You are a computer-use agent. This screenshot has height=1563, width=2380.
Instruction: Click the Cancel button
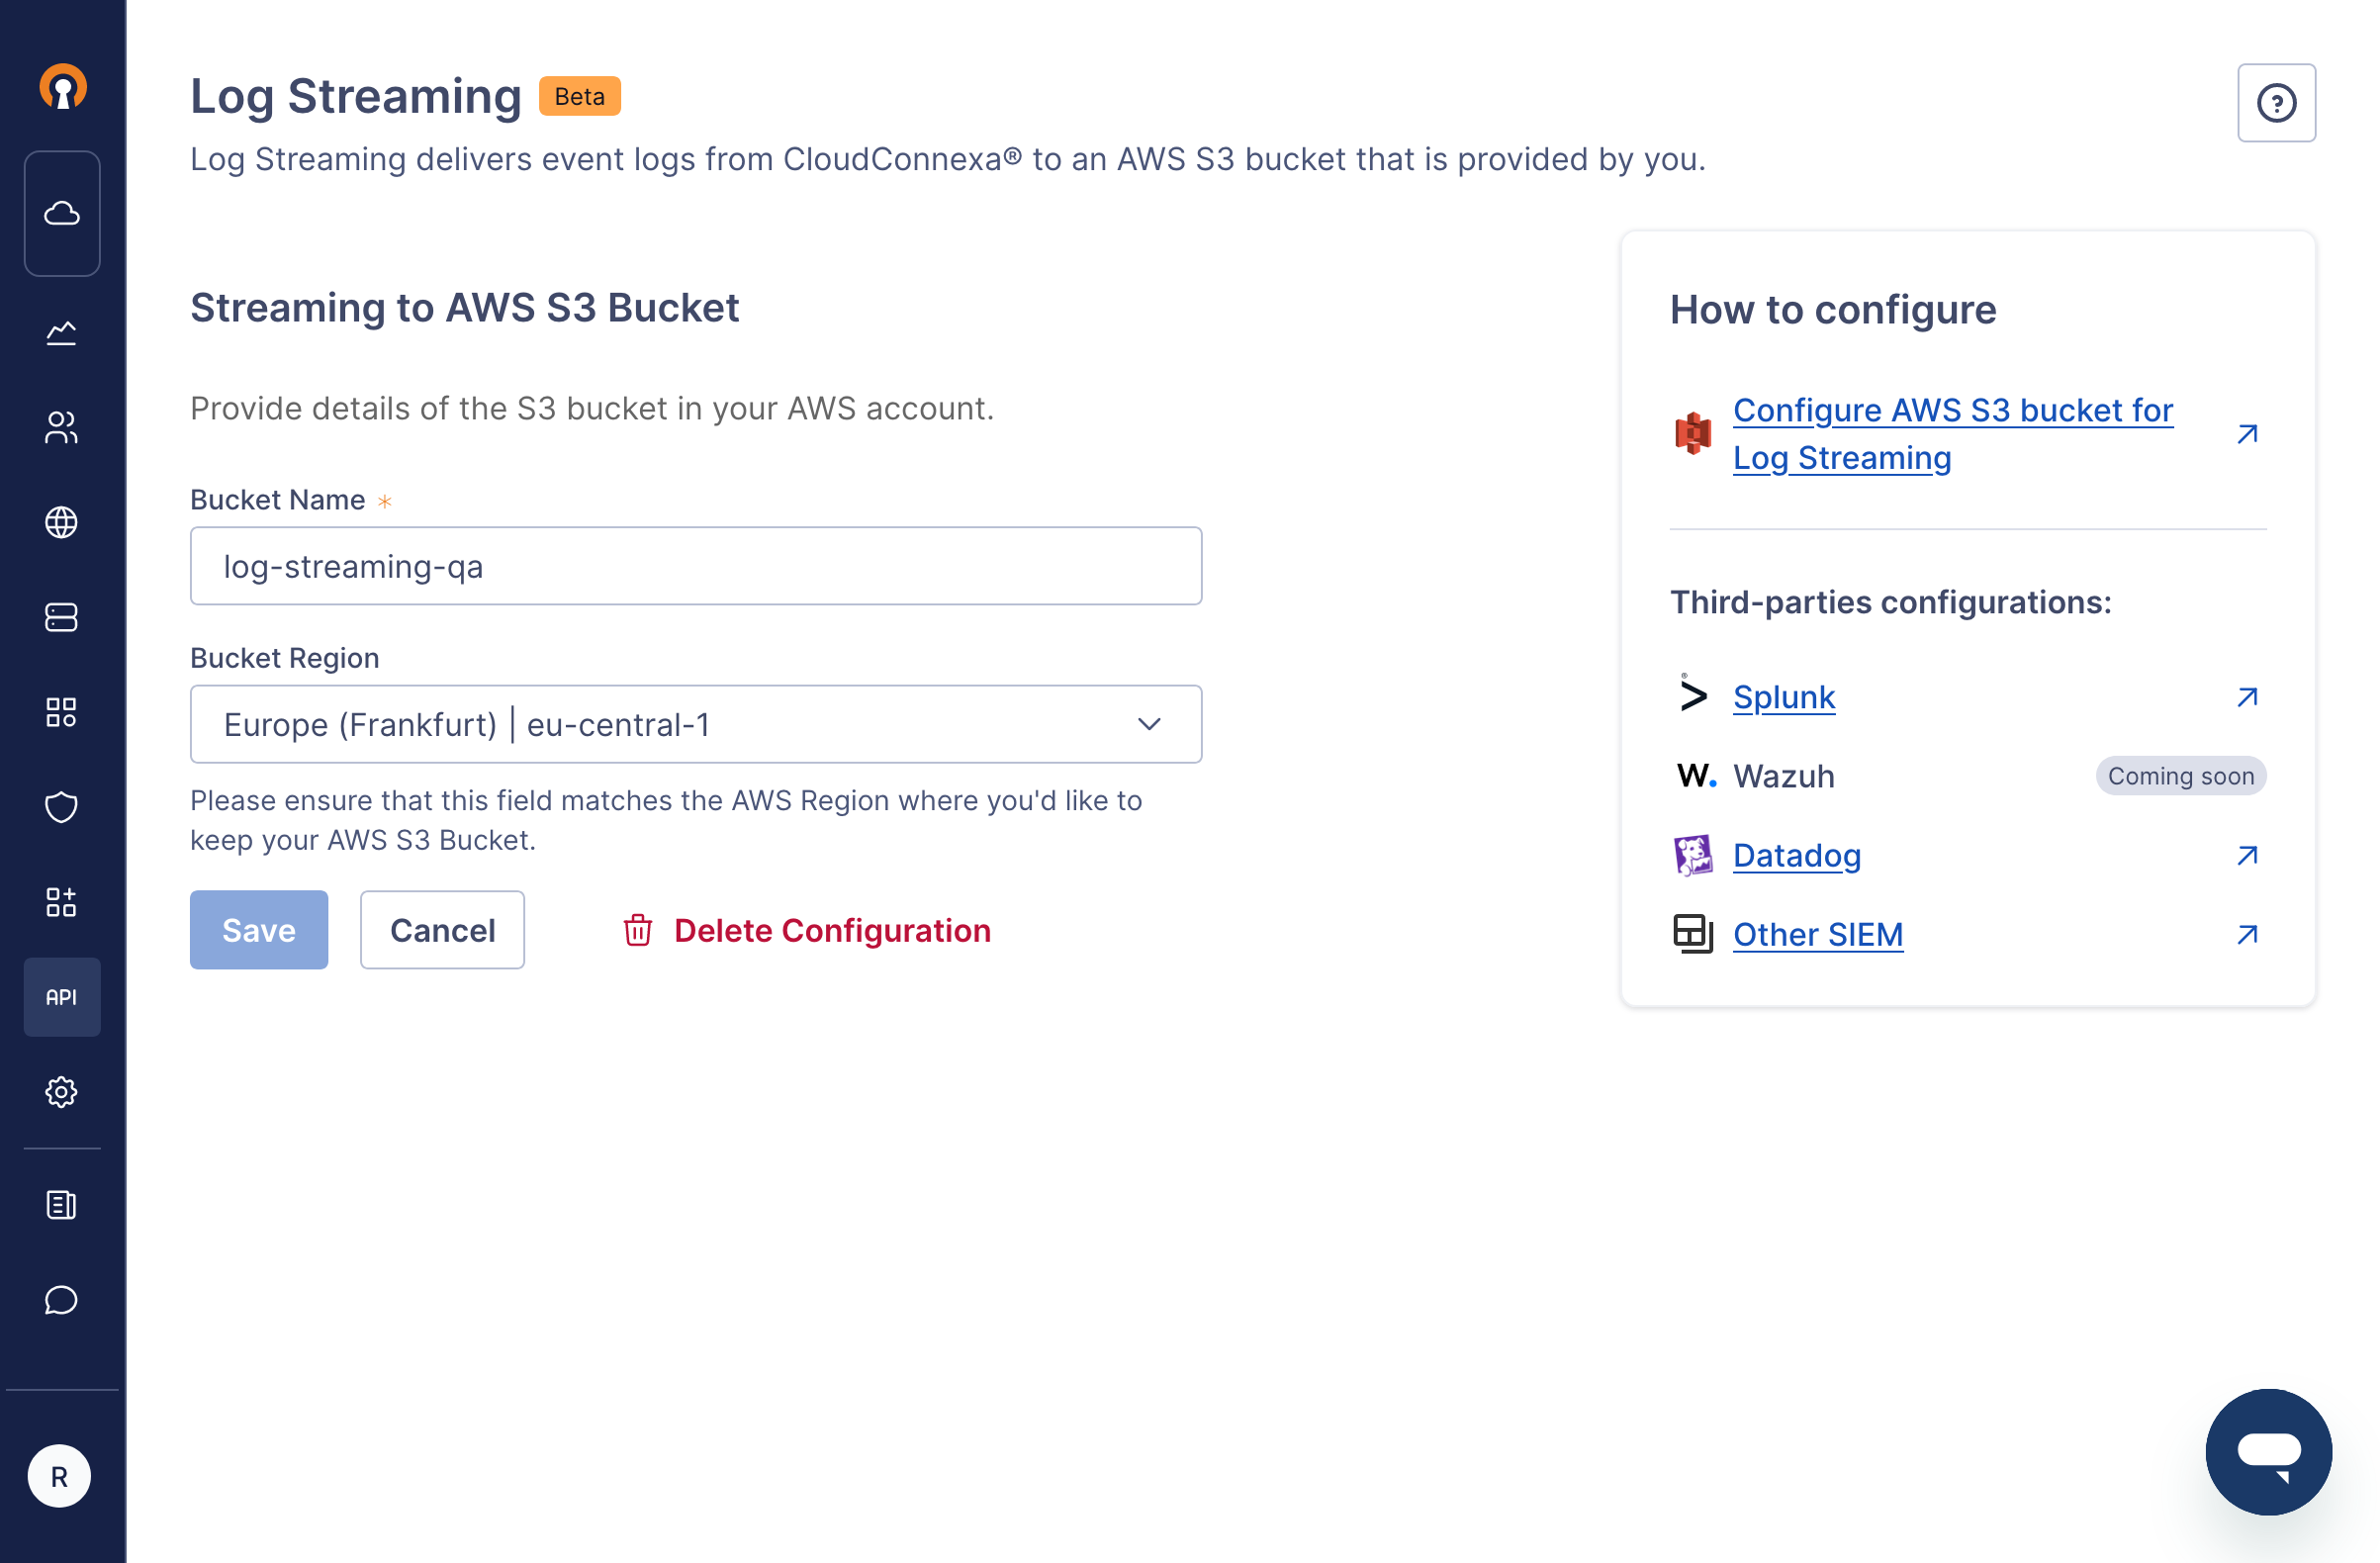tap(441, 930)
